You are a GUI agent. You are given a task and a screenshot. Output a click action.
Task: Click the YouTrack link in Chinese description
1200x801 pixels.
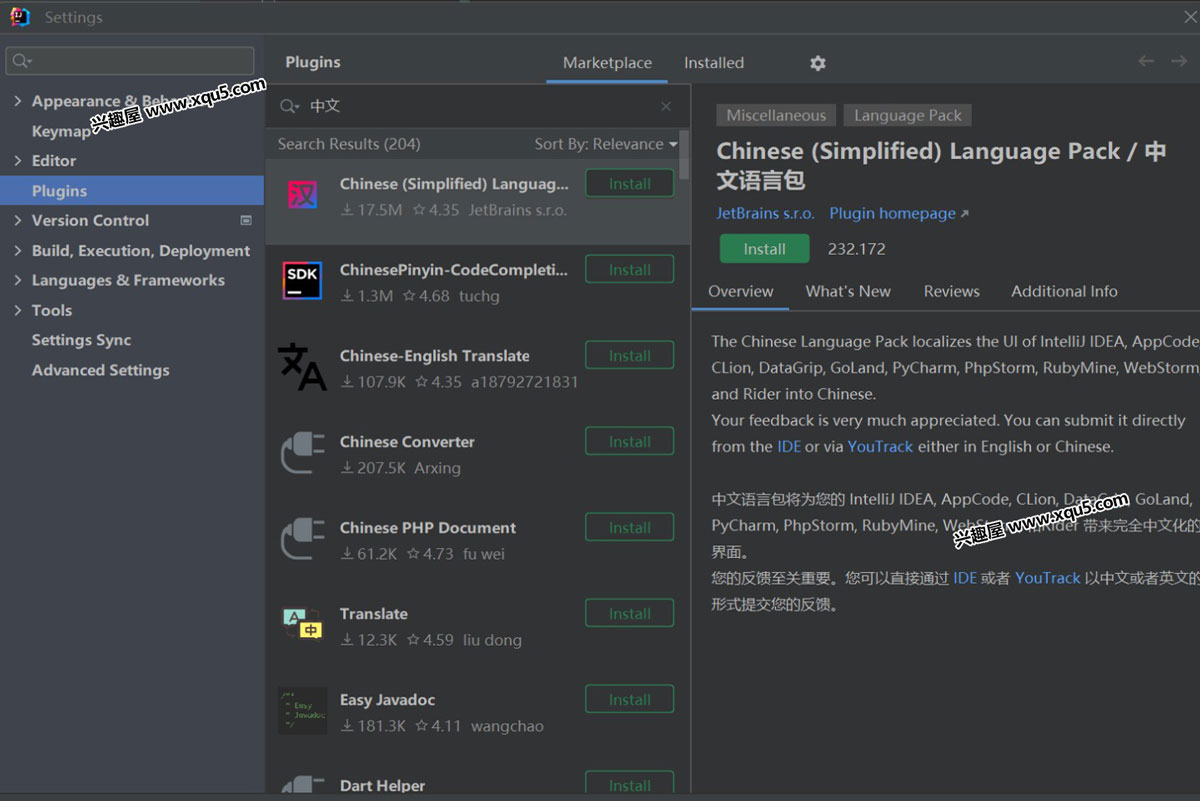pyautogui.click(x=1047, y=578)
